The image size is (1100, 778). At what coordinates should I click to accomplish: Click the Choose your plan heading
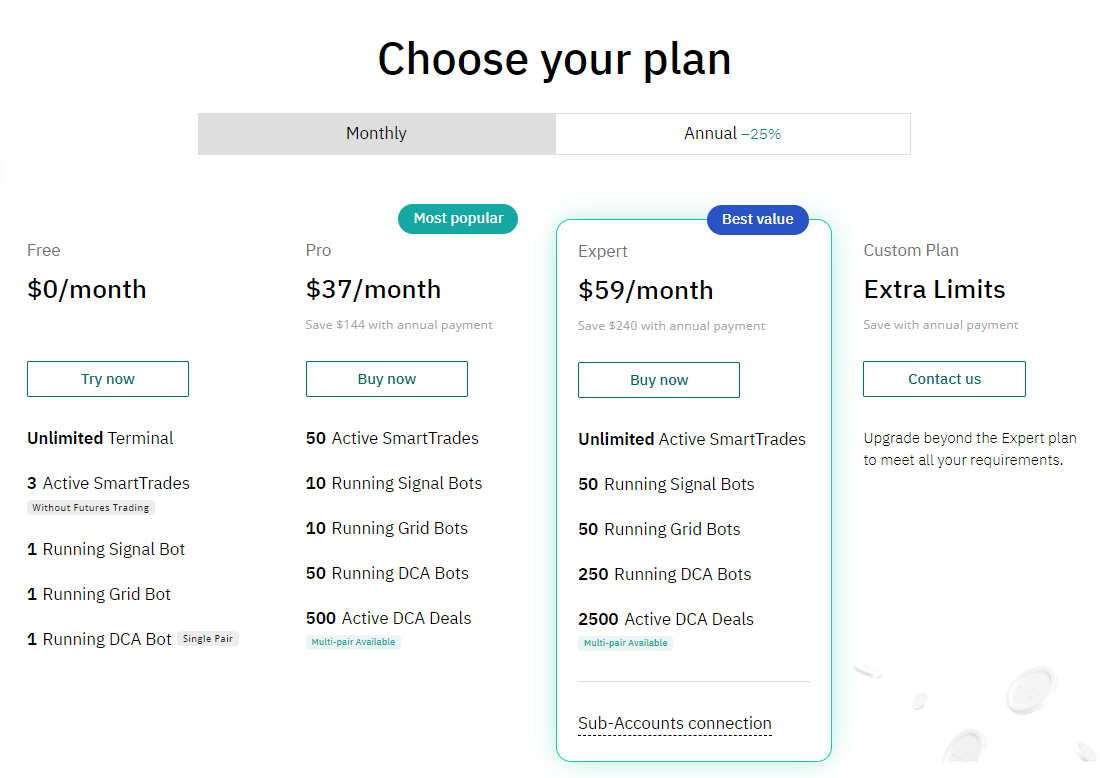point(554,60)
